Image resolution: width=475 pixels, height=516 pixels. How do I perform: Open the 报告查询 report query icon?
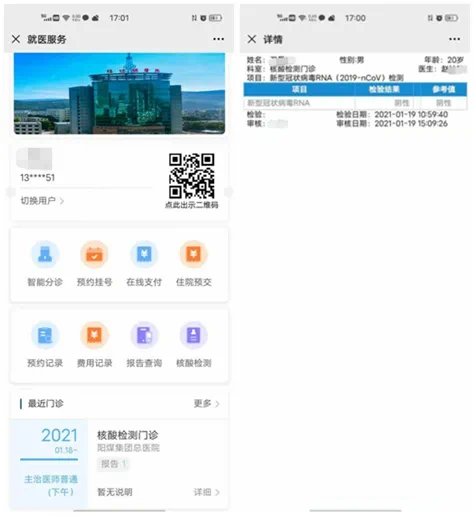[x=144, y=335]
